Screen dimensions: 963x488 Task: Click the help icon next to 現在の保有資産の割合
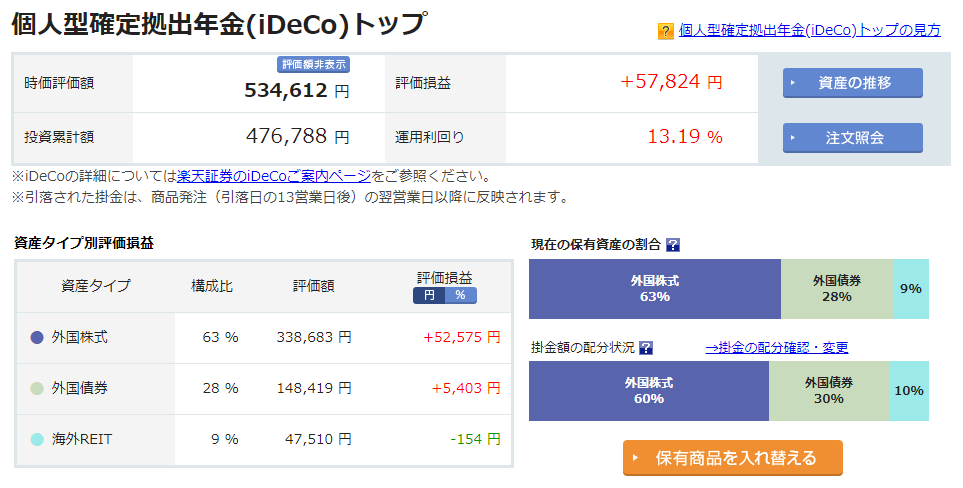pyautogui.click(x=673, y=245)
